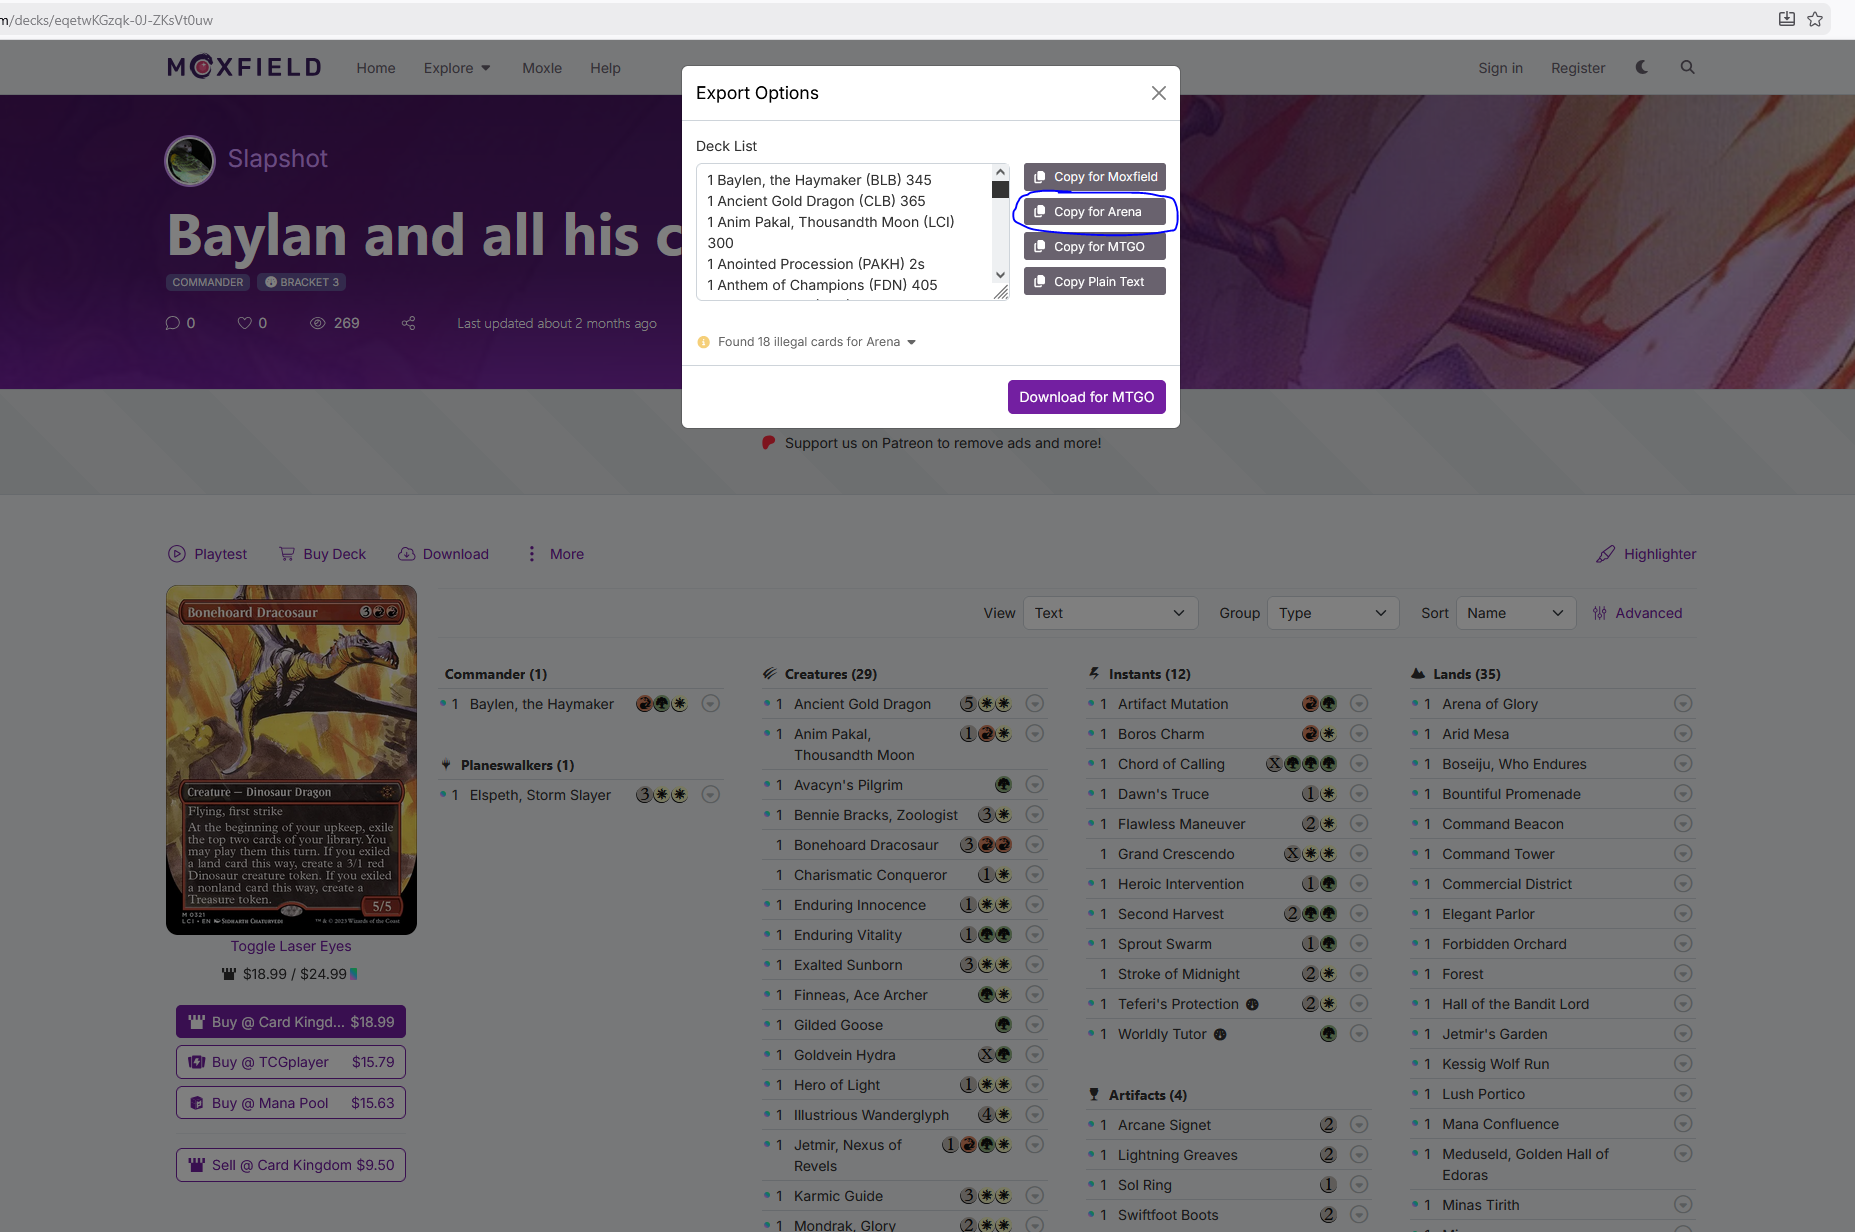This screenshot has width=1855, height=1232.
Task: Click Worldly Tutor info badge icon
Action: [1220, 1034]
